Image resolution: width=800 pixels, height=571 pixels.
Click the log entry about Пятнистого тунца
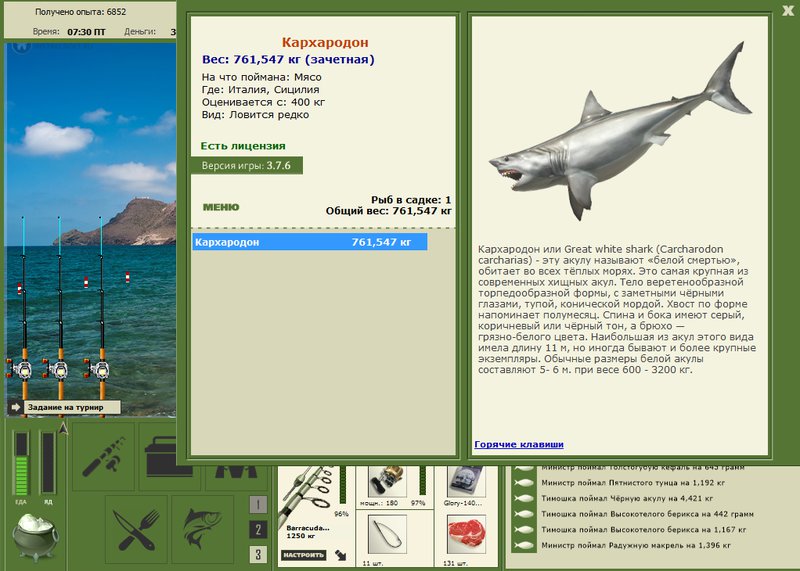633,483
